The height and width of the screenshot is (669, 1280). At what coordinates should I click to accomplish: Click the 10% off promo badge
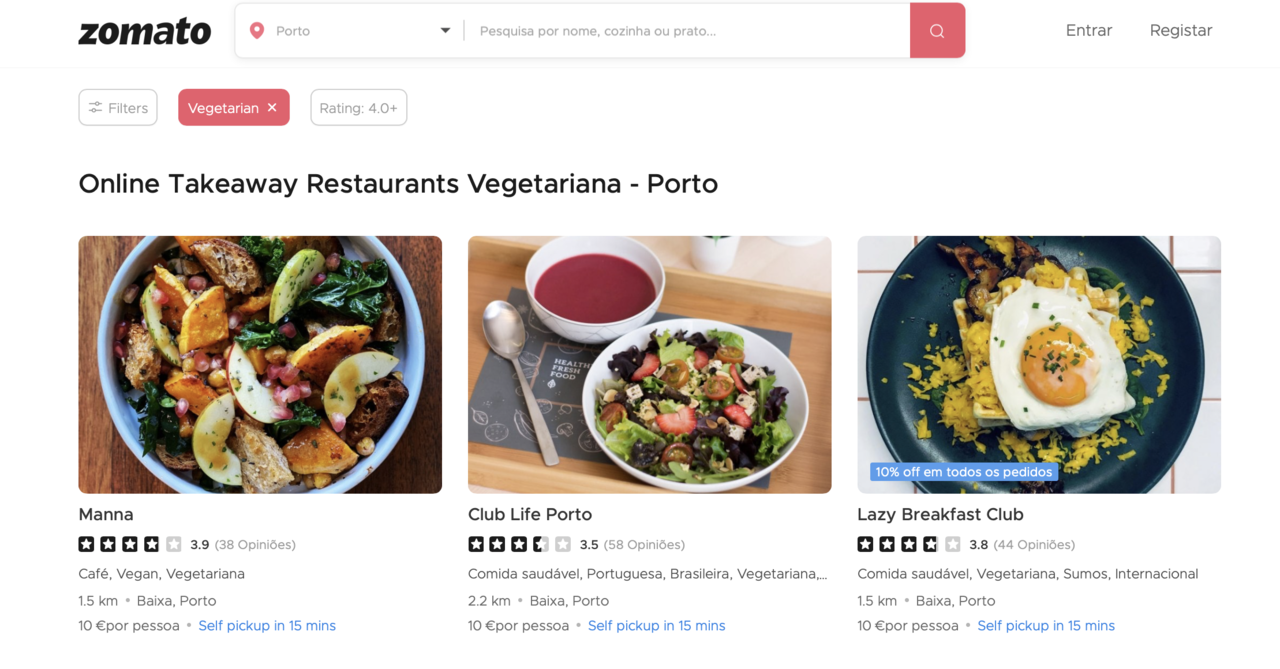pos(964,472)
